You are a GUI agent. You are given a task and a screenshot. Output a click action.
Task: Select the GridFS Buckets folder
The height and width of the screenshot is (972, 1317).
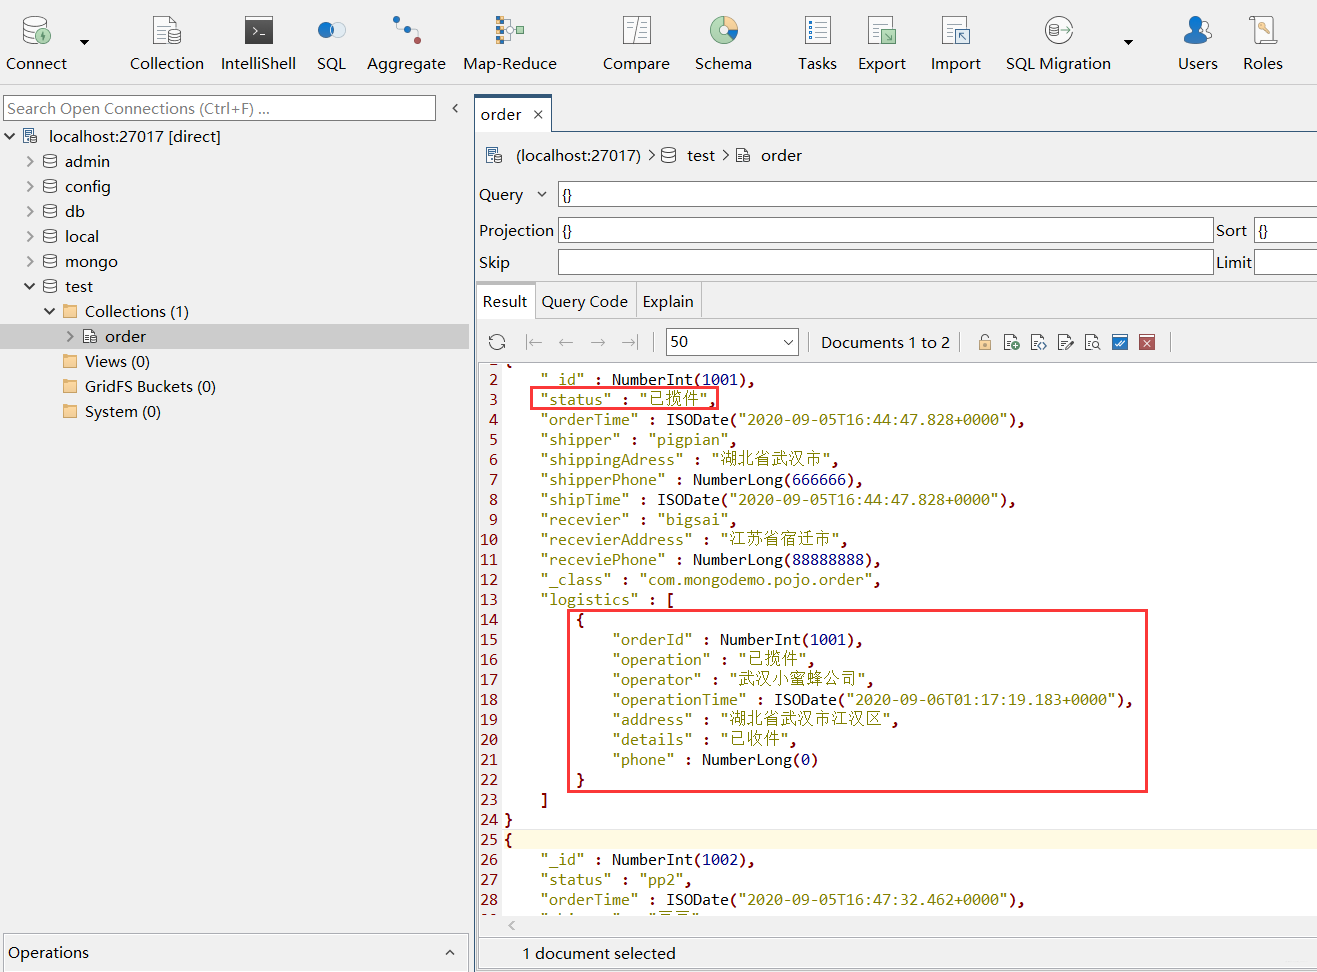click(x=150, y=386)
